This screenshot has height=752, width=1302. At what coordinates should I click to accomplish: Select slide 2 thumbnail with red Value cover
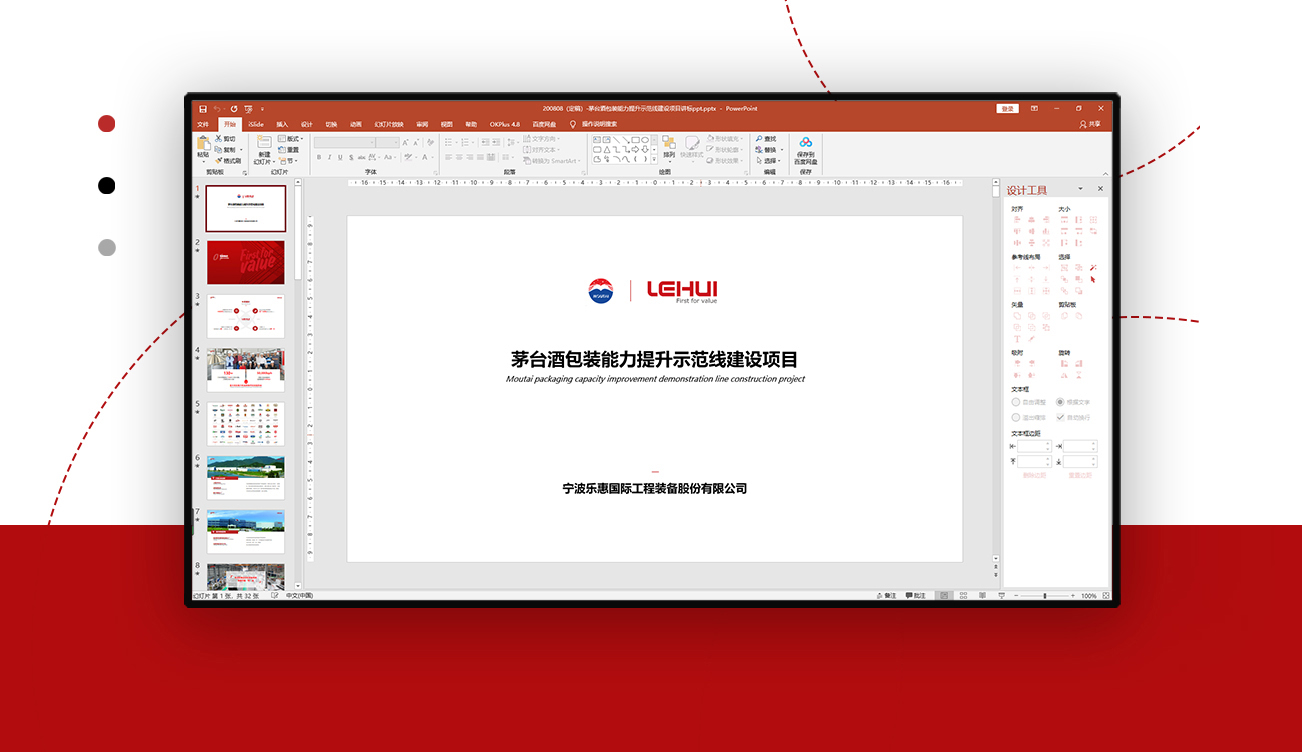coord(246,262)
